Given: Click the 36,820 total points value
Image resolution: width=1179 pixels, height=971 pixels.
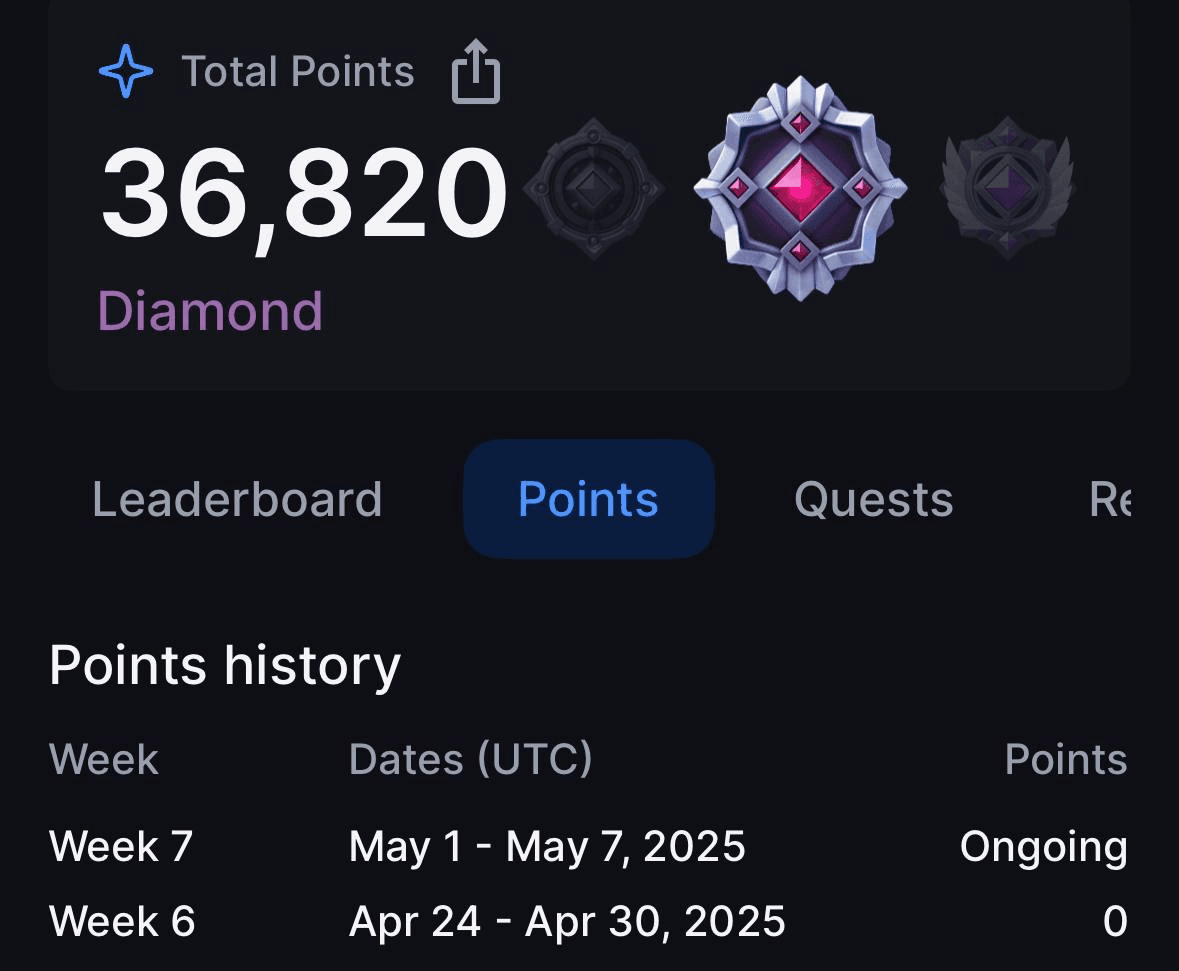Looking at the screenshot, I should [x=304, y=193].
